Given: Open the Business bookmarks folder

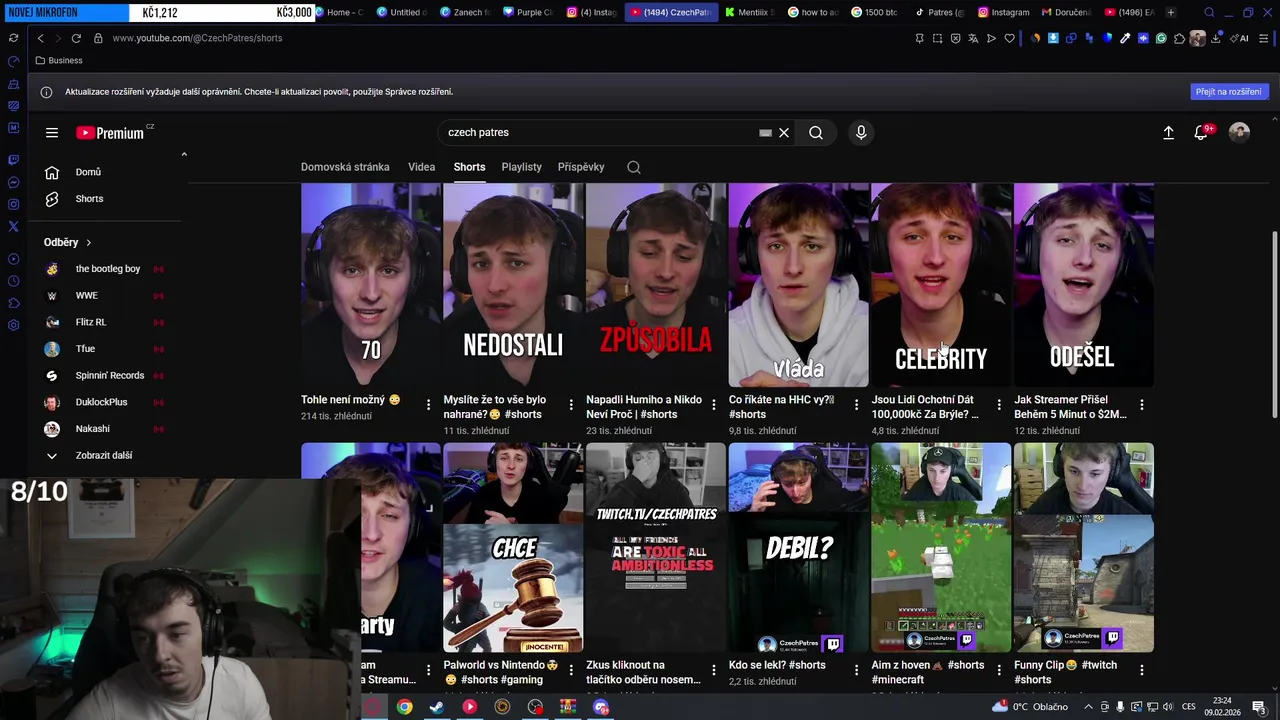Looking at the screenshot, I should coord(59,60).
